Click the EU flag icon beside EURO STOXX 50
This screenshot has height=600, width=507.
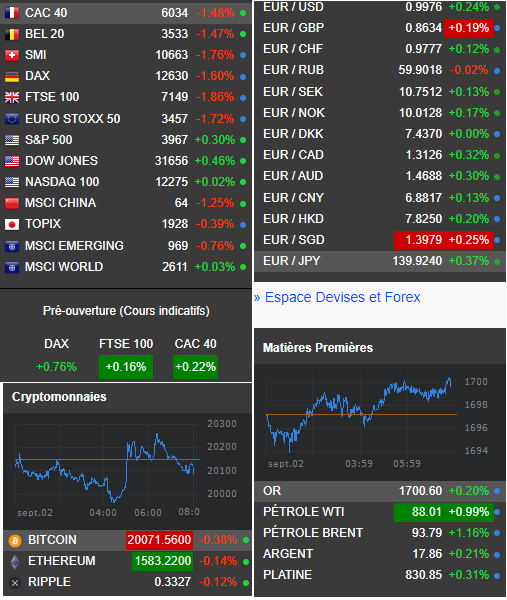(12, 119)
